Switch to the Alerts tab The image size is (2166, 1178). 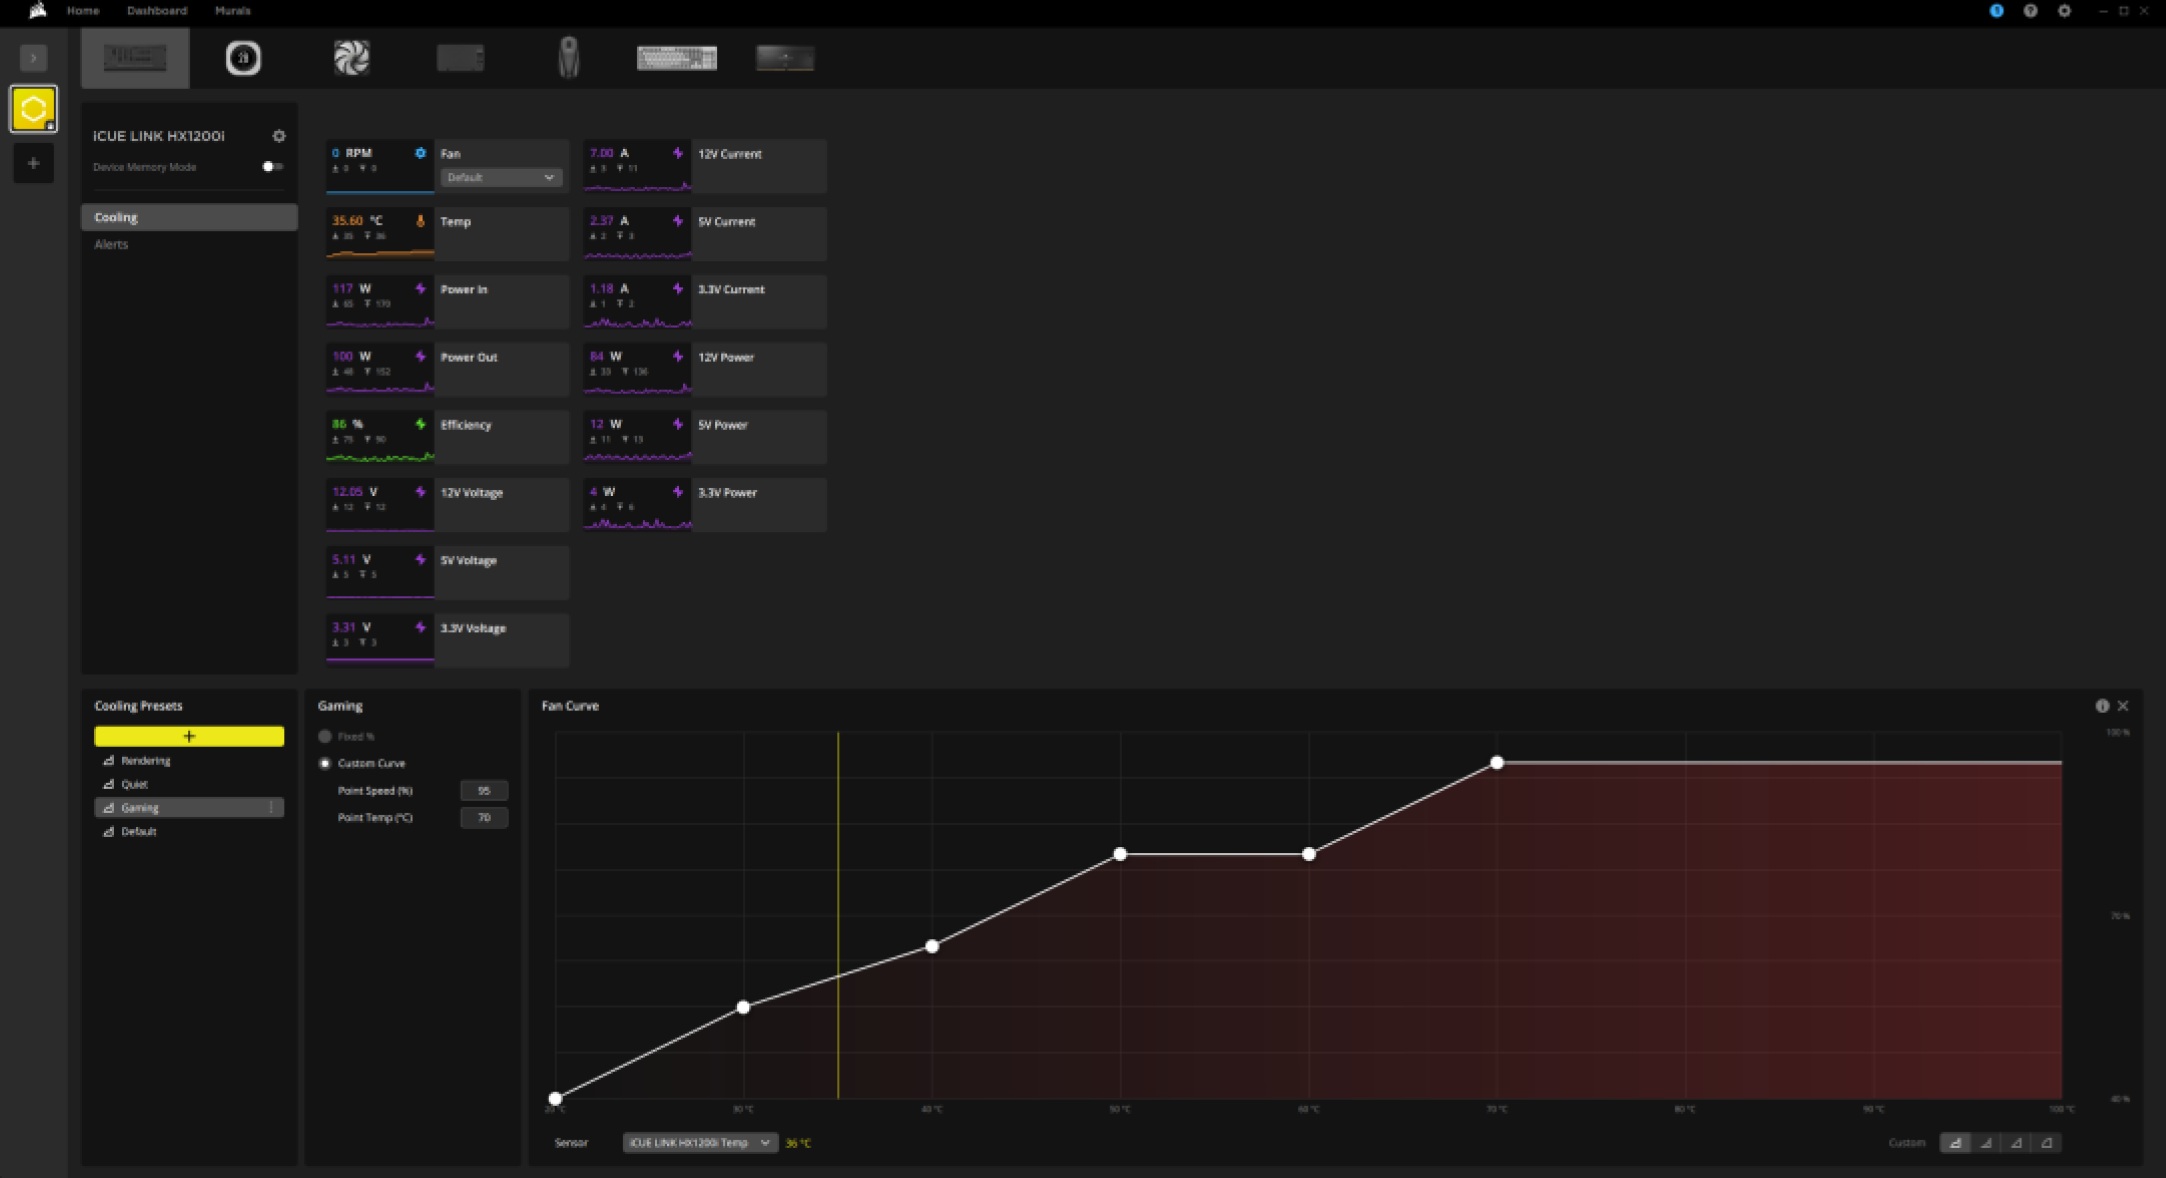click(111, 244)
